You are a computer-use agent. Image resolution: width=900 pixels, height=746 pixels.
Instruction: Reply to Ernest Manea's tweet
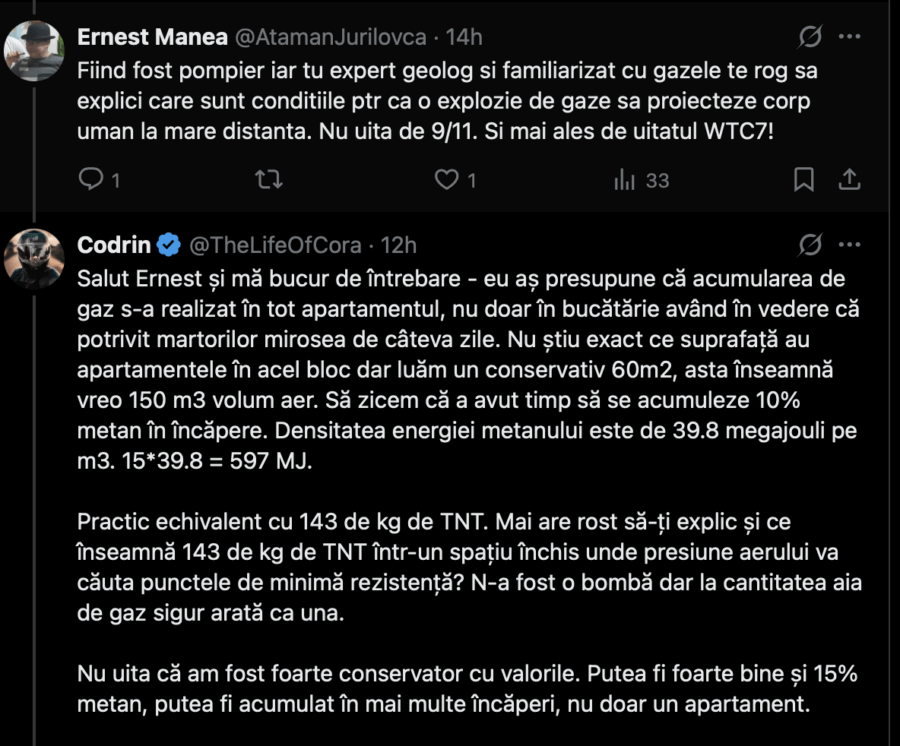91,179
